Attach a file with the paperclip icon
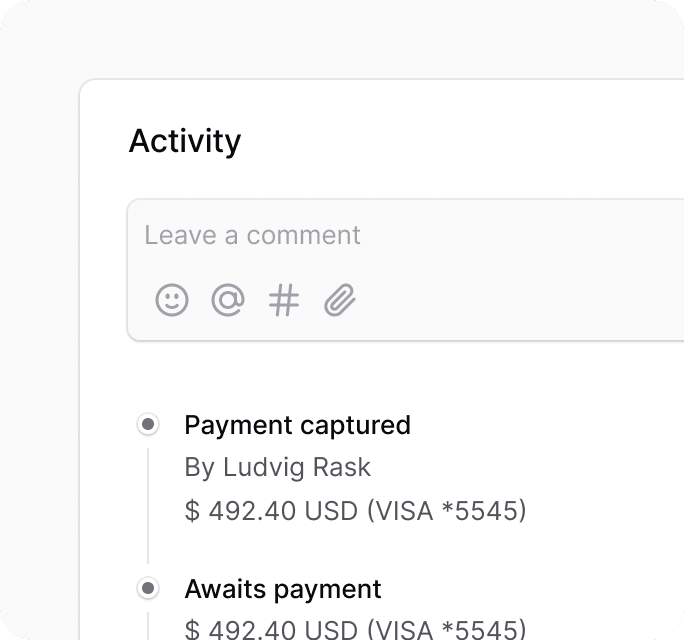Image resolution: width=684 pixels, height=640 pixels. (x=340, y=300)
